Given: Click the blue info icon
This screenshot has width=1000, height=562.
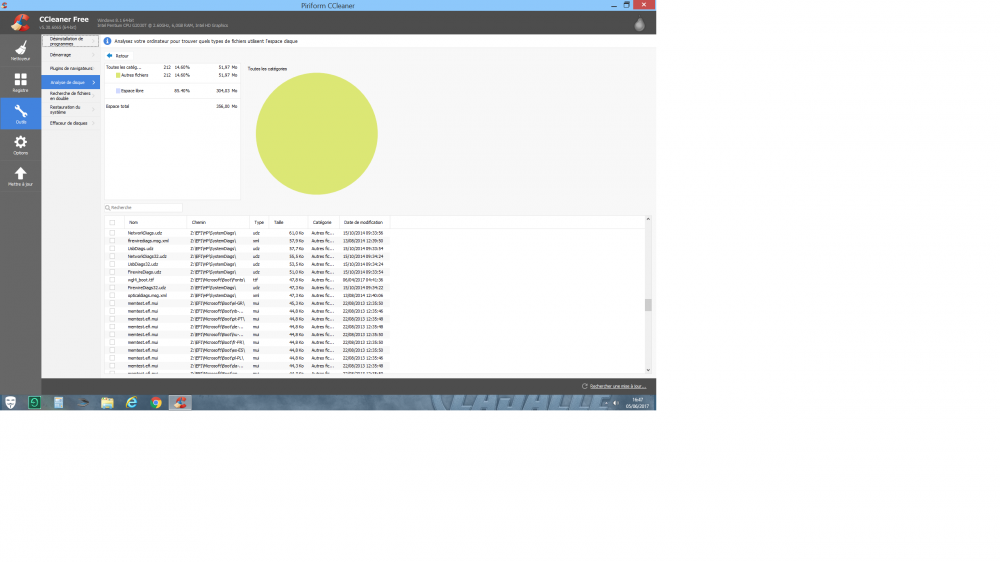Looking at the screenshot, I should click(x=107, y=41).
